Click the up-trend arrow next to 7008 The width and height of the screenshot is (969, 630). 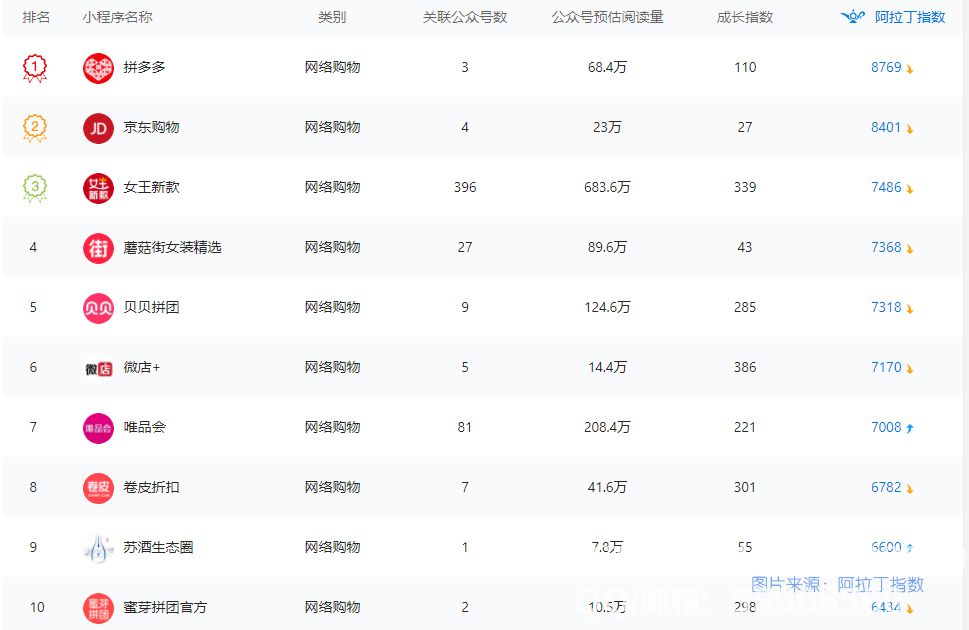pos(910,428)
